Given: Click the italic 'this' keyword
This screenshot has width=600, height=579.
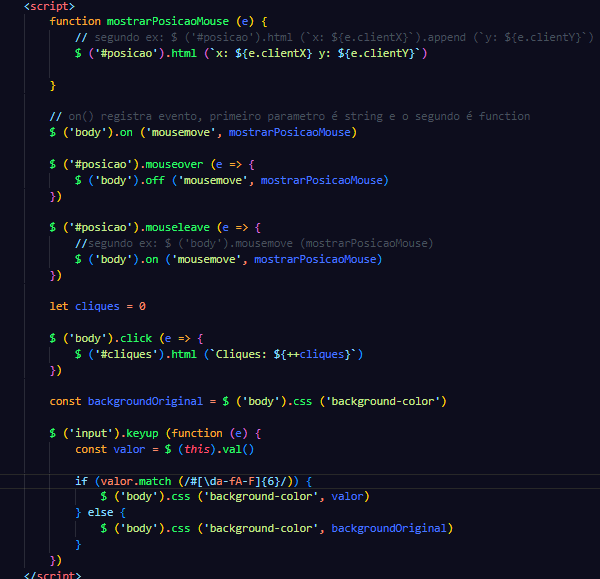Looking at the screenshot, I should coord(197,449).
